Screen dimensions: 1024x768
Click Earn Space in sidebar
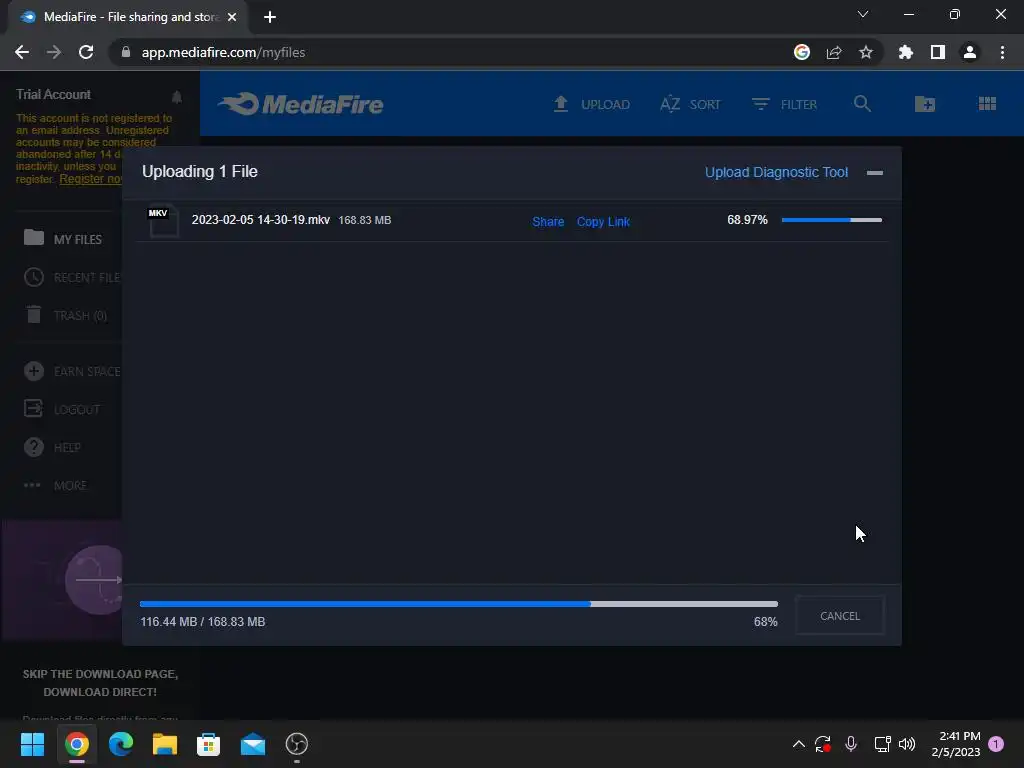tap(72, 372)
